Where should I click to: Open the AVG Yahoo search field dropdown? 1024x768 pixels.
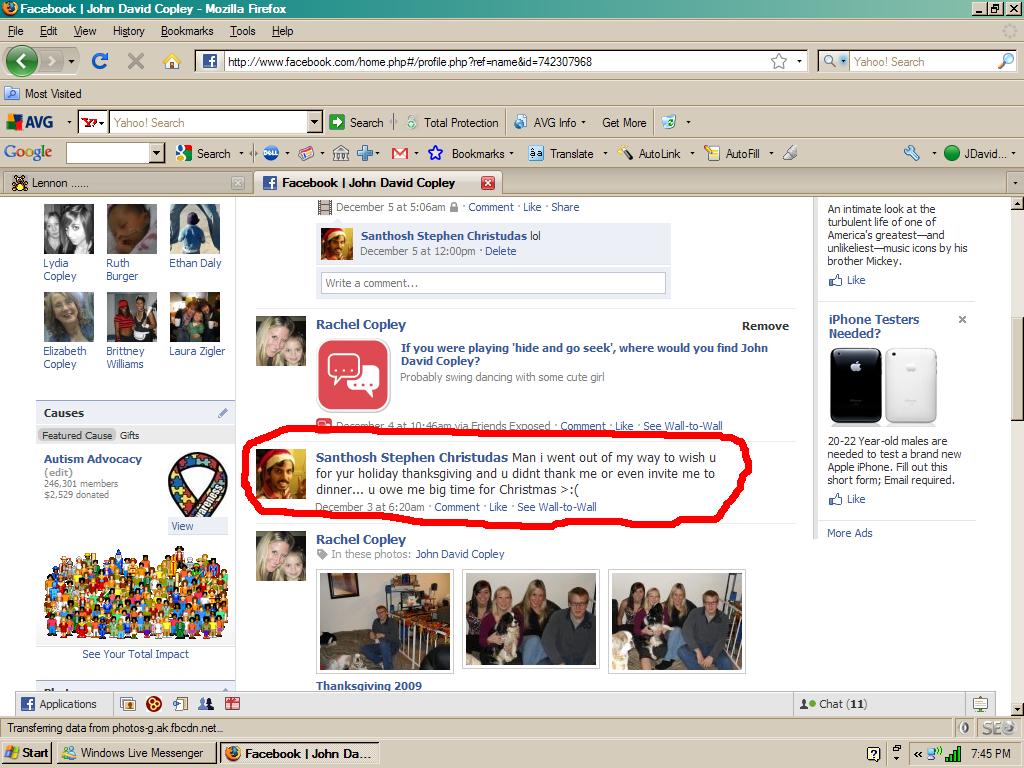315,122
